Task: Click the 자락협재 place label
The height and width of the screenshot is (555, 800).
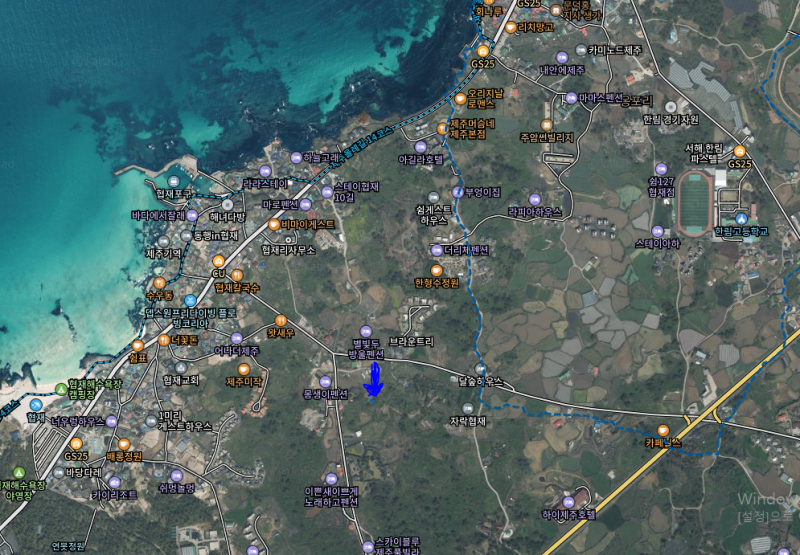Action: coord(467,421)
